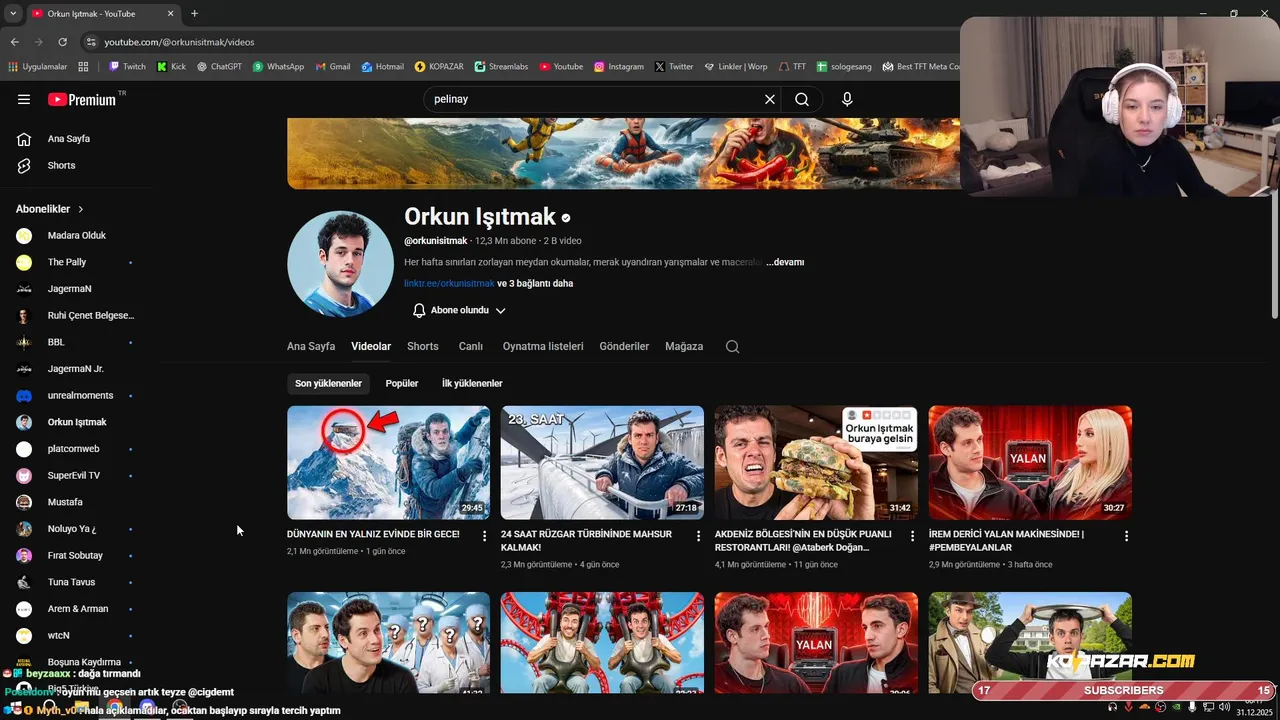Open the tab search dropdown arrow
Viewport: 1280px width, 720px height.
[13, 13]
